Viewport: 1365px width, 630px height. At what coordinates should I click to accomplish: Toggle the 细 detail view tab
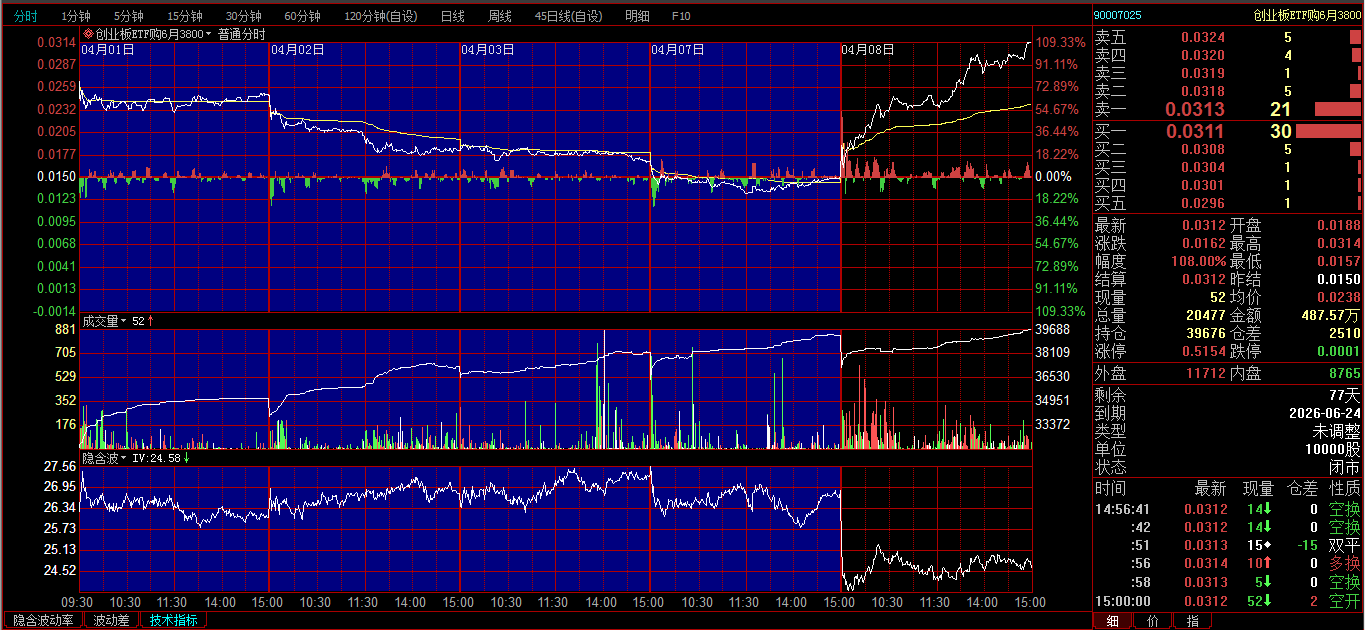[x=1112, y=621]
